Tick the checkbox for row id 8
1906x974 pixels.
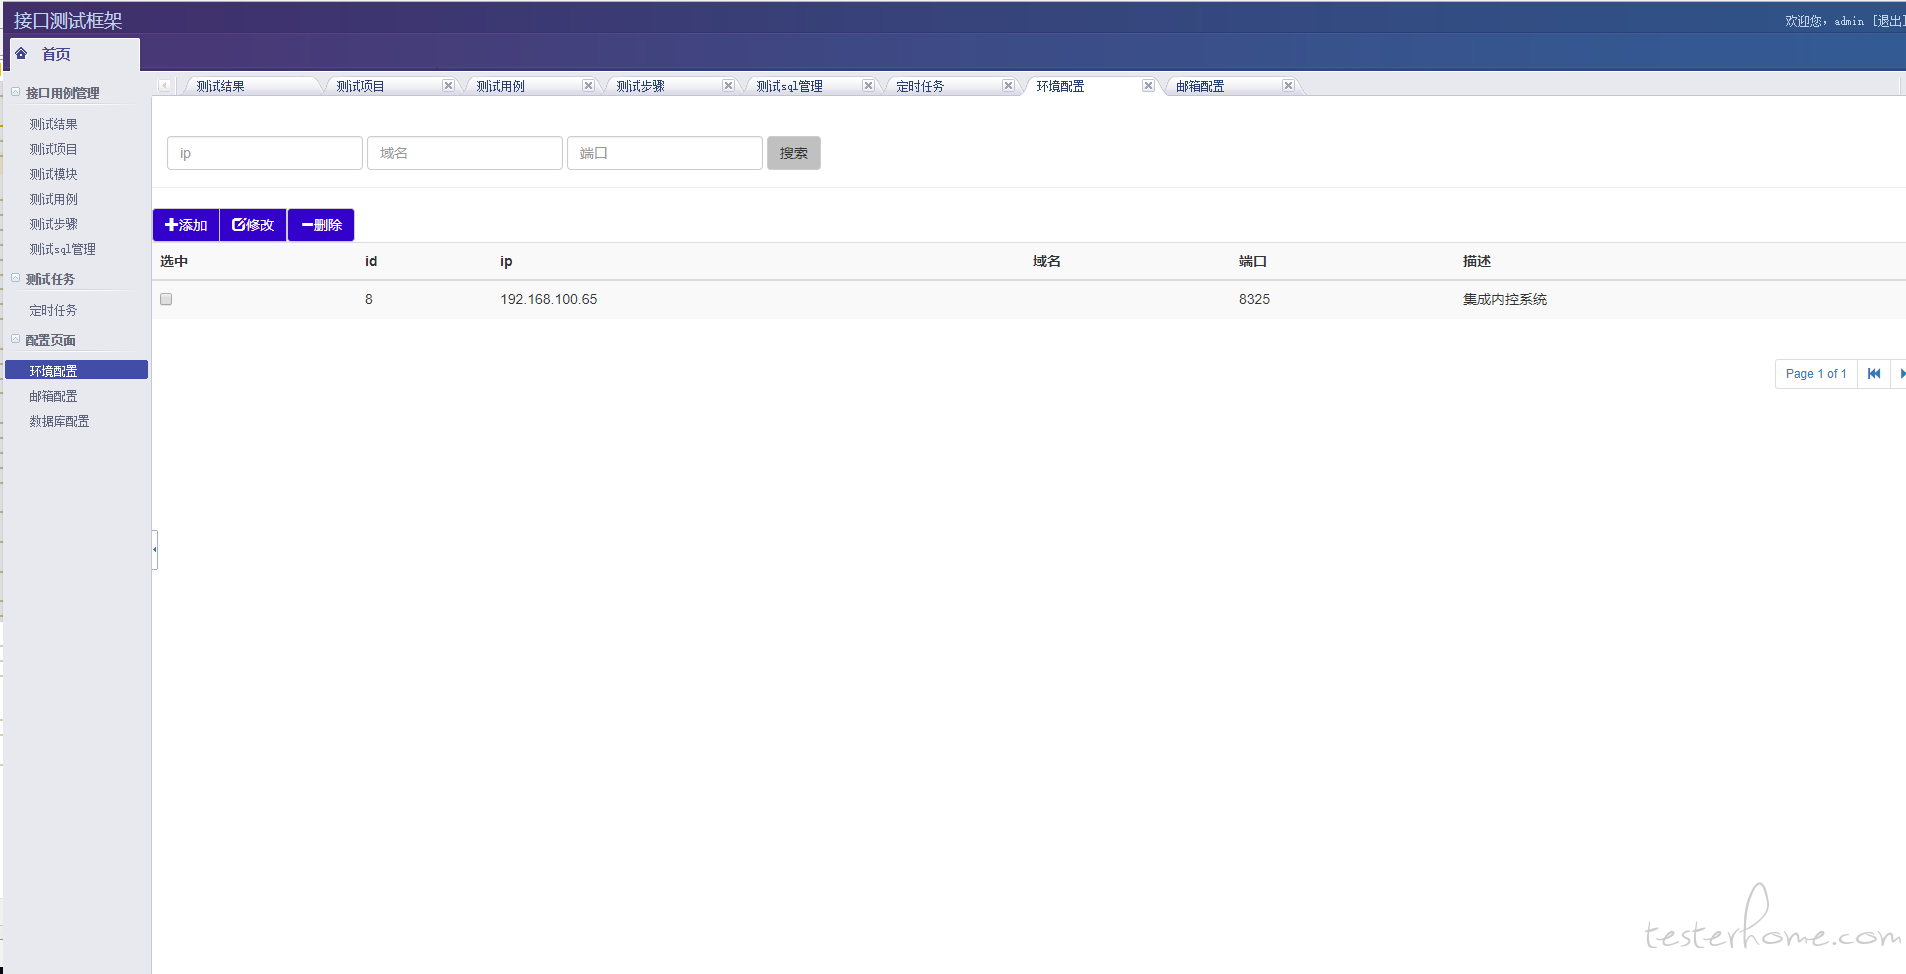tap(166, 299)
